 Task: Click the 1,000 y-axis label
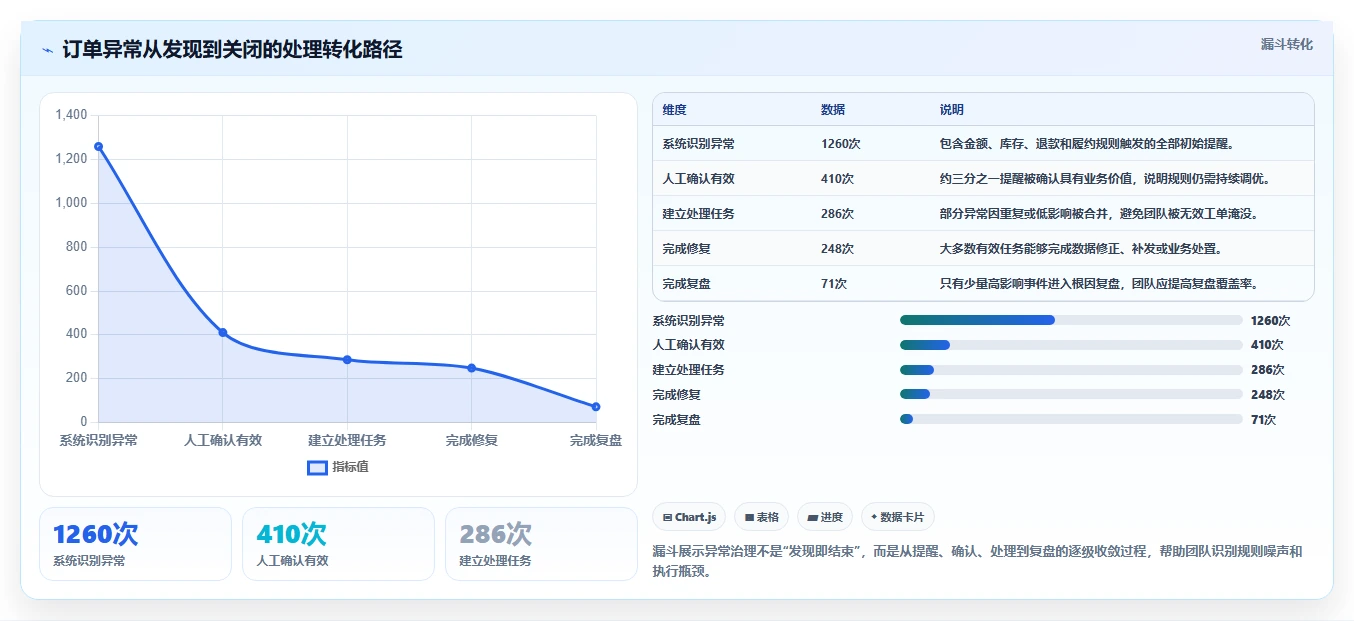(71, 203)
